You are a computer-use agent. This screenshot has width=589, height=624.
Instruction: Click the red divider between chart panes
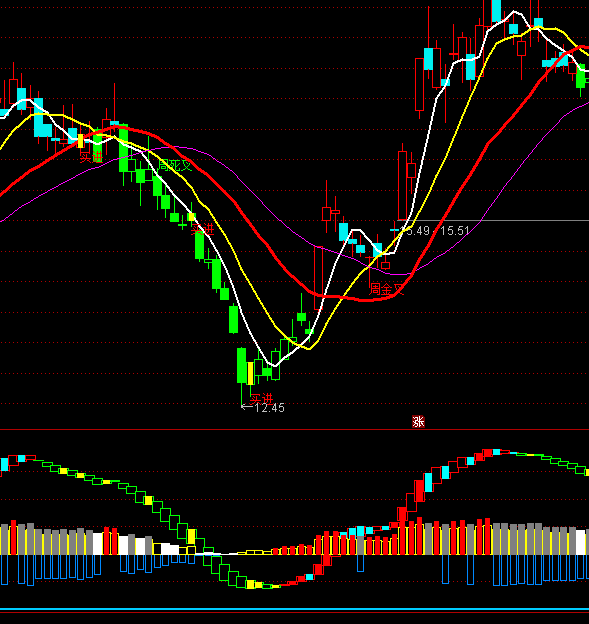(x=294, y=429)
